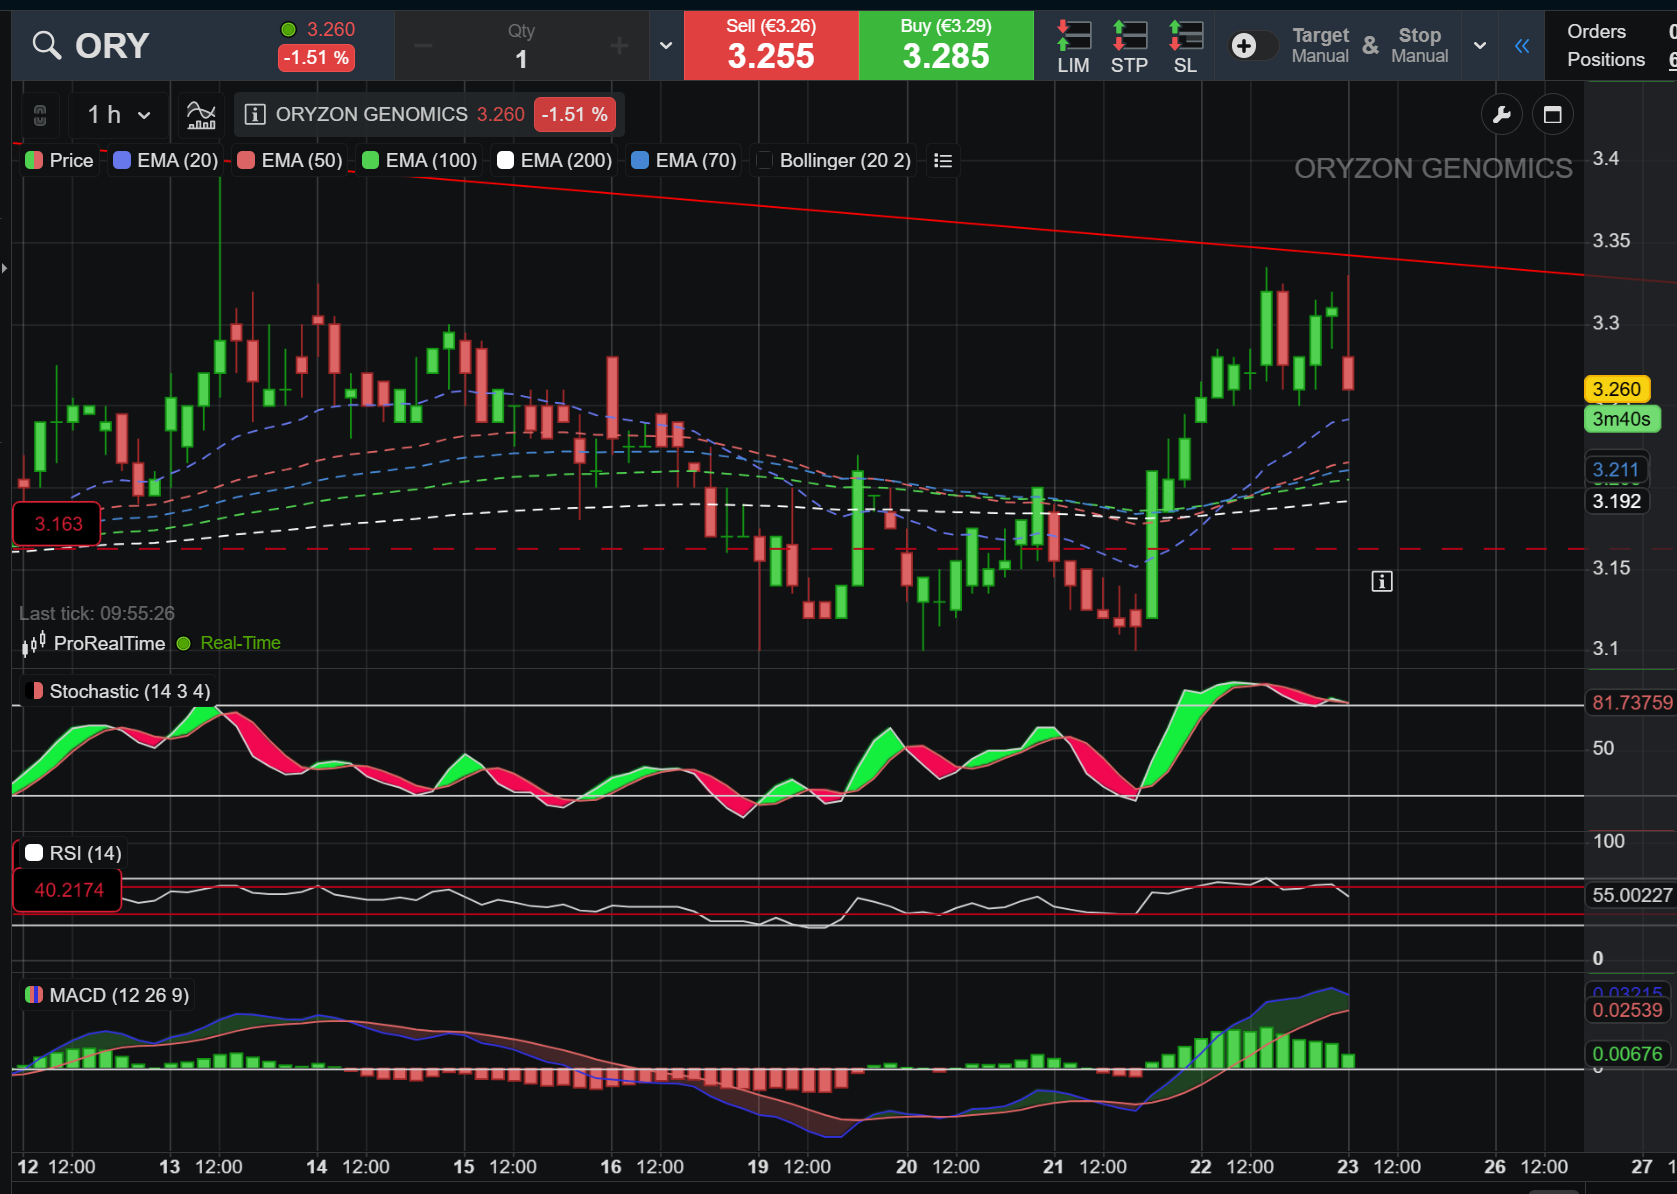Toggle the EMA (200) indicator
The image size is (1677, 1194).
pos(555,160)
